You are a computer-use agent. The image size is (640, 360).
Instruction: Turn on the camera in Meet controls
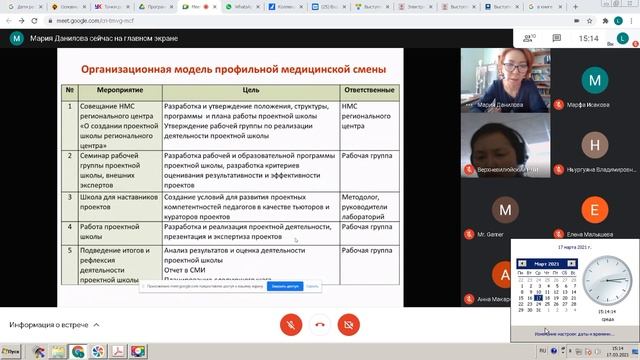click(349, 325)
